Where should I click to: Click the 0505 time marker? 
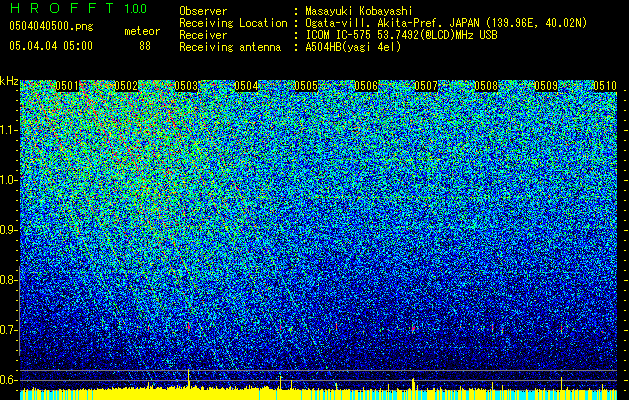306,86
